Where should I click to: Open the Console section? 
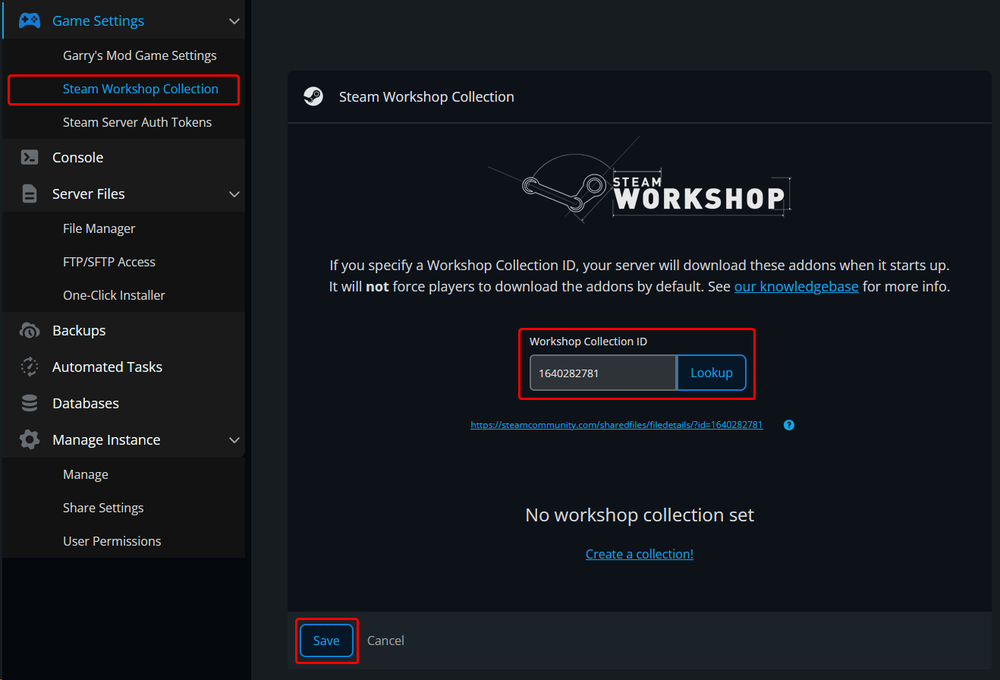tap(78, 158)
